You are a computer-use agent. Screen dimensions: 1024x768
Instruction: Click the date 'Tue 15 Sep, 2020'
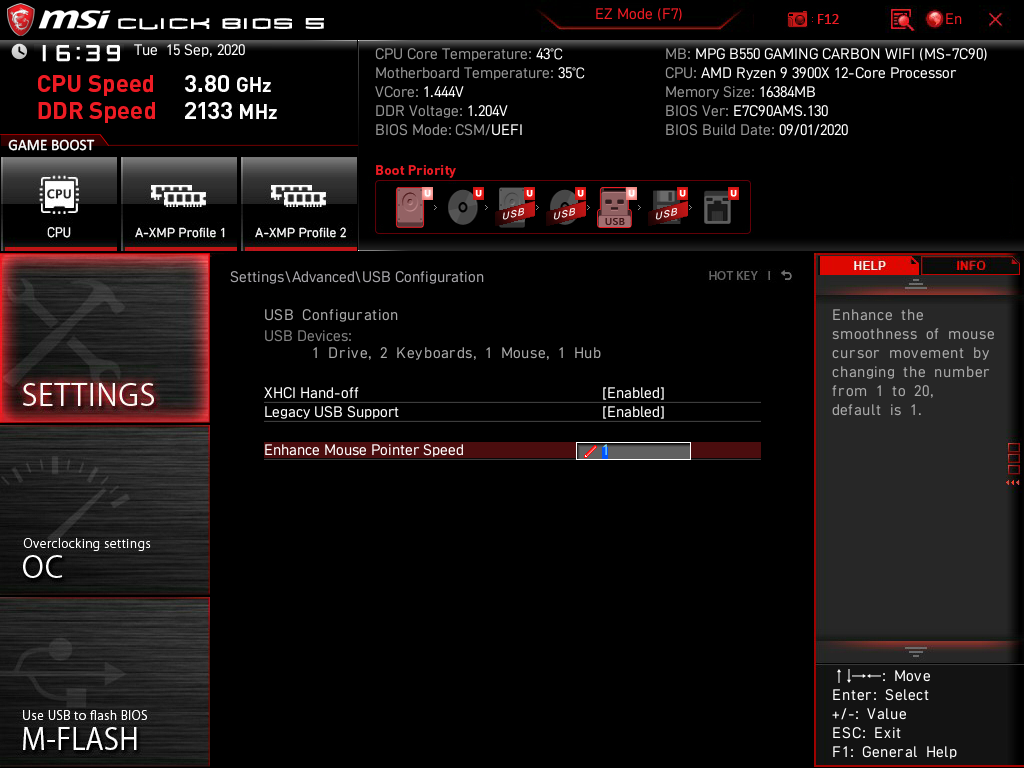coord(189,50)
